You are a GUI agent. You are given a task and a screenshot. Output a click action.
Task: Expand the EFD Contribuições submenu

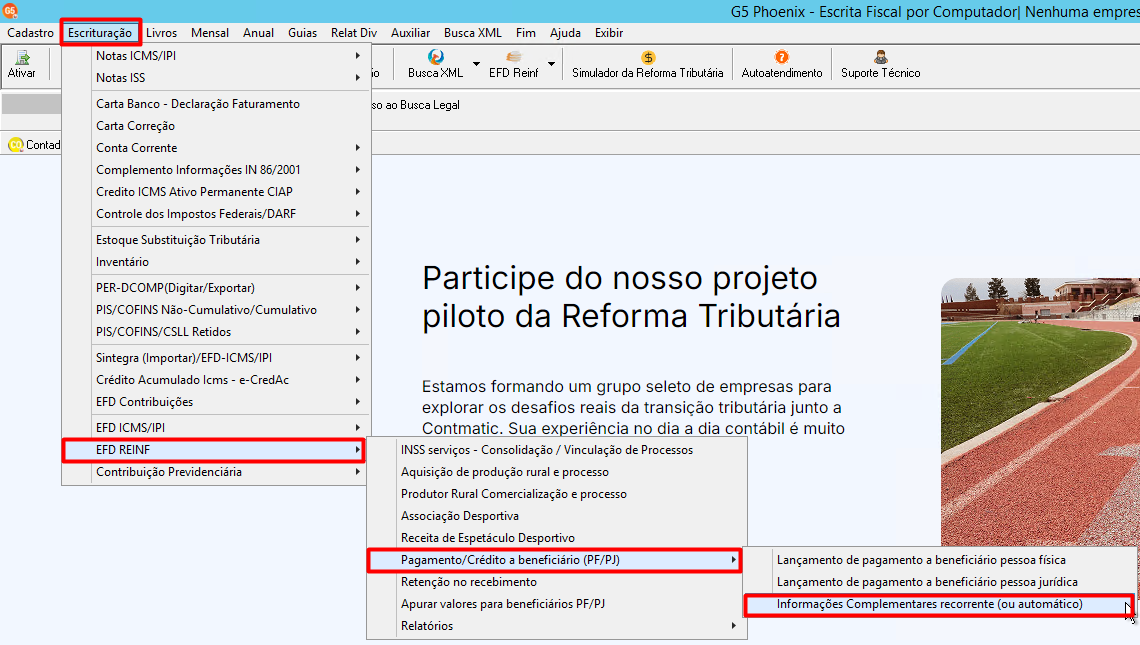click(358, 401)
